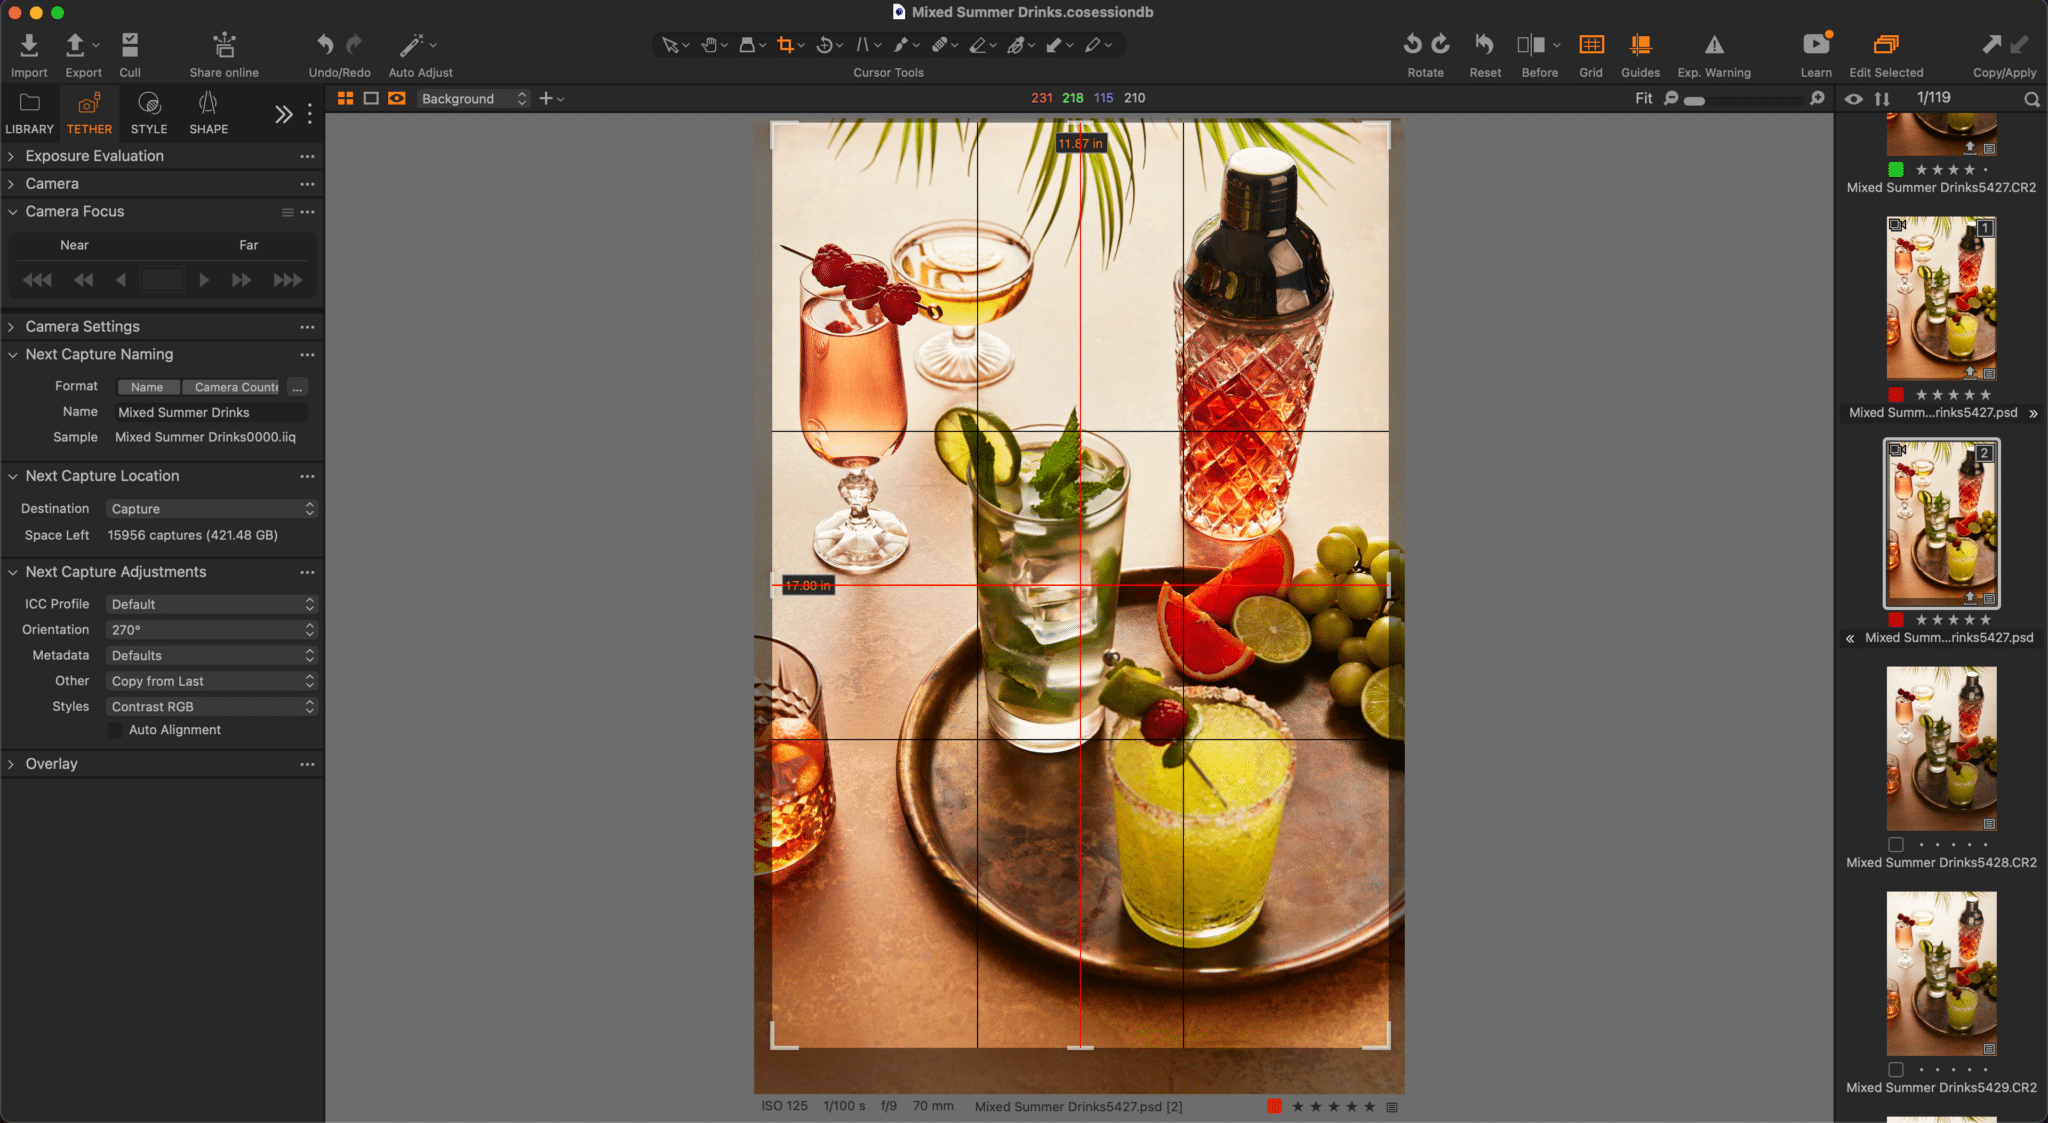2048x1123 pixels.
Task: Expand the Overlay panel
Action: pyautogui.click(x=12, y=764)
